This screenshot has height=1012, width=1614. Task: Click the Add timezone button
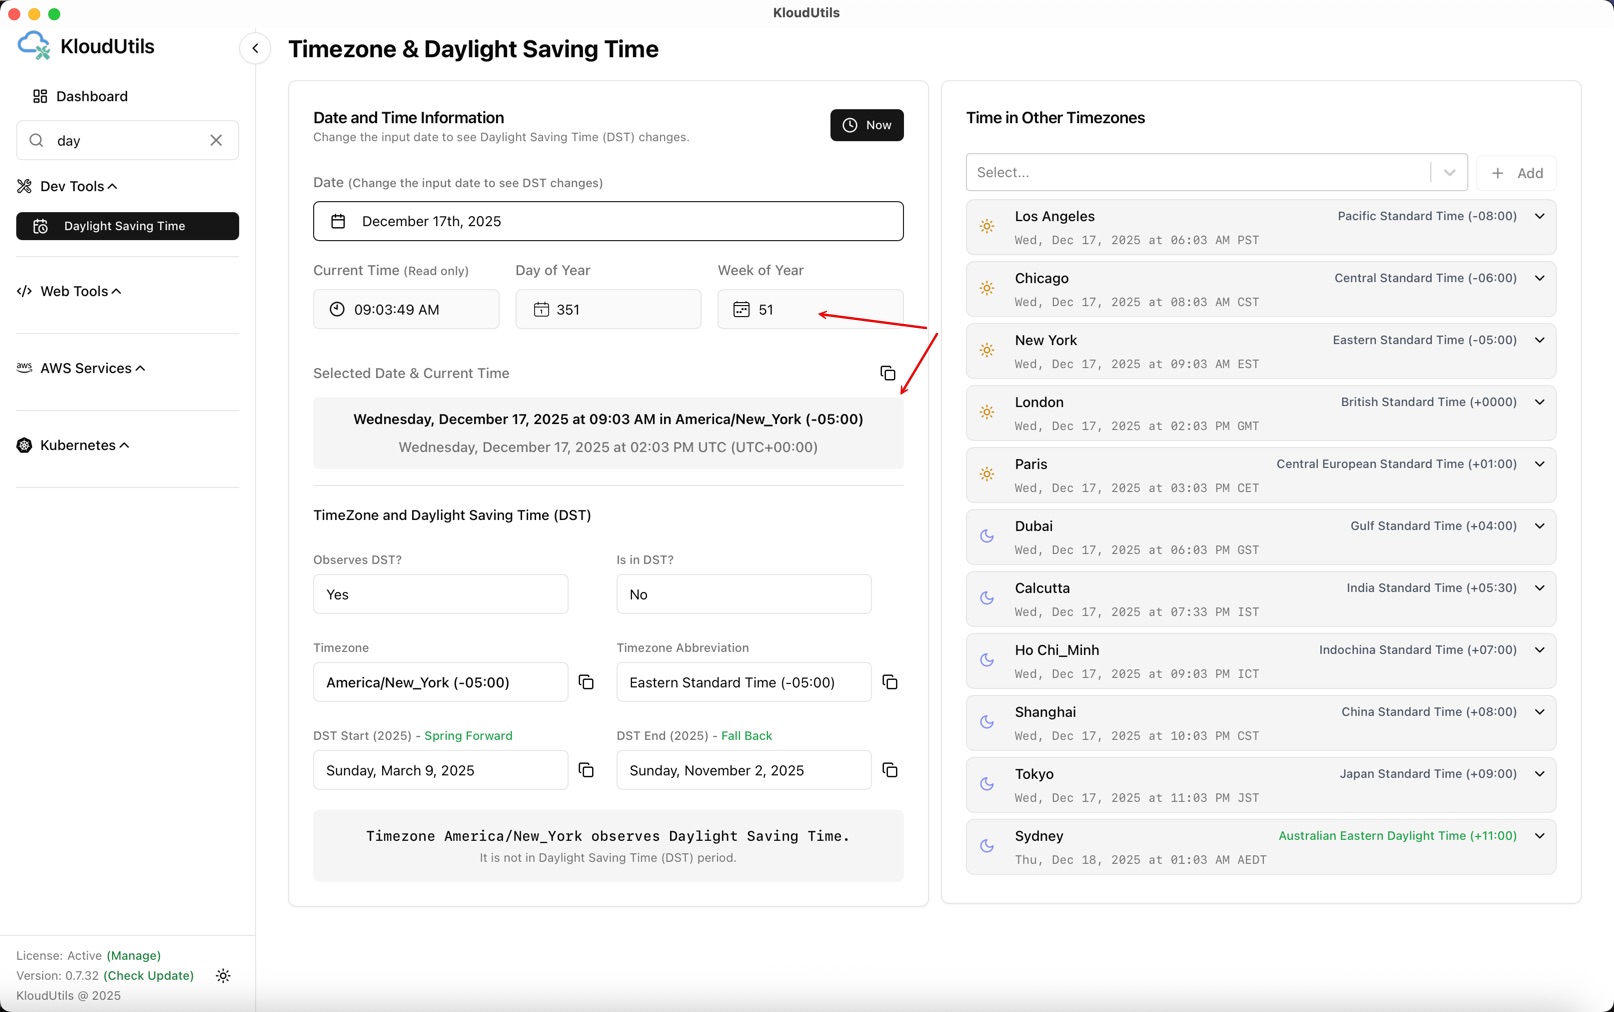point(1516,173)
